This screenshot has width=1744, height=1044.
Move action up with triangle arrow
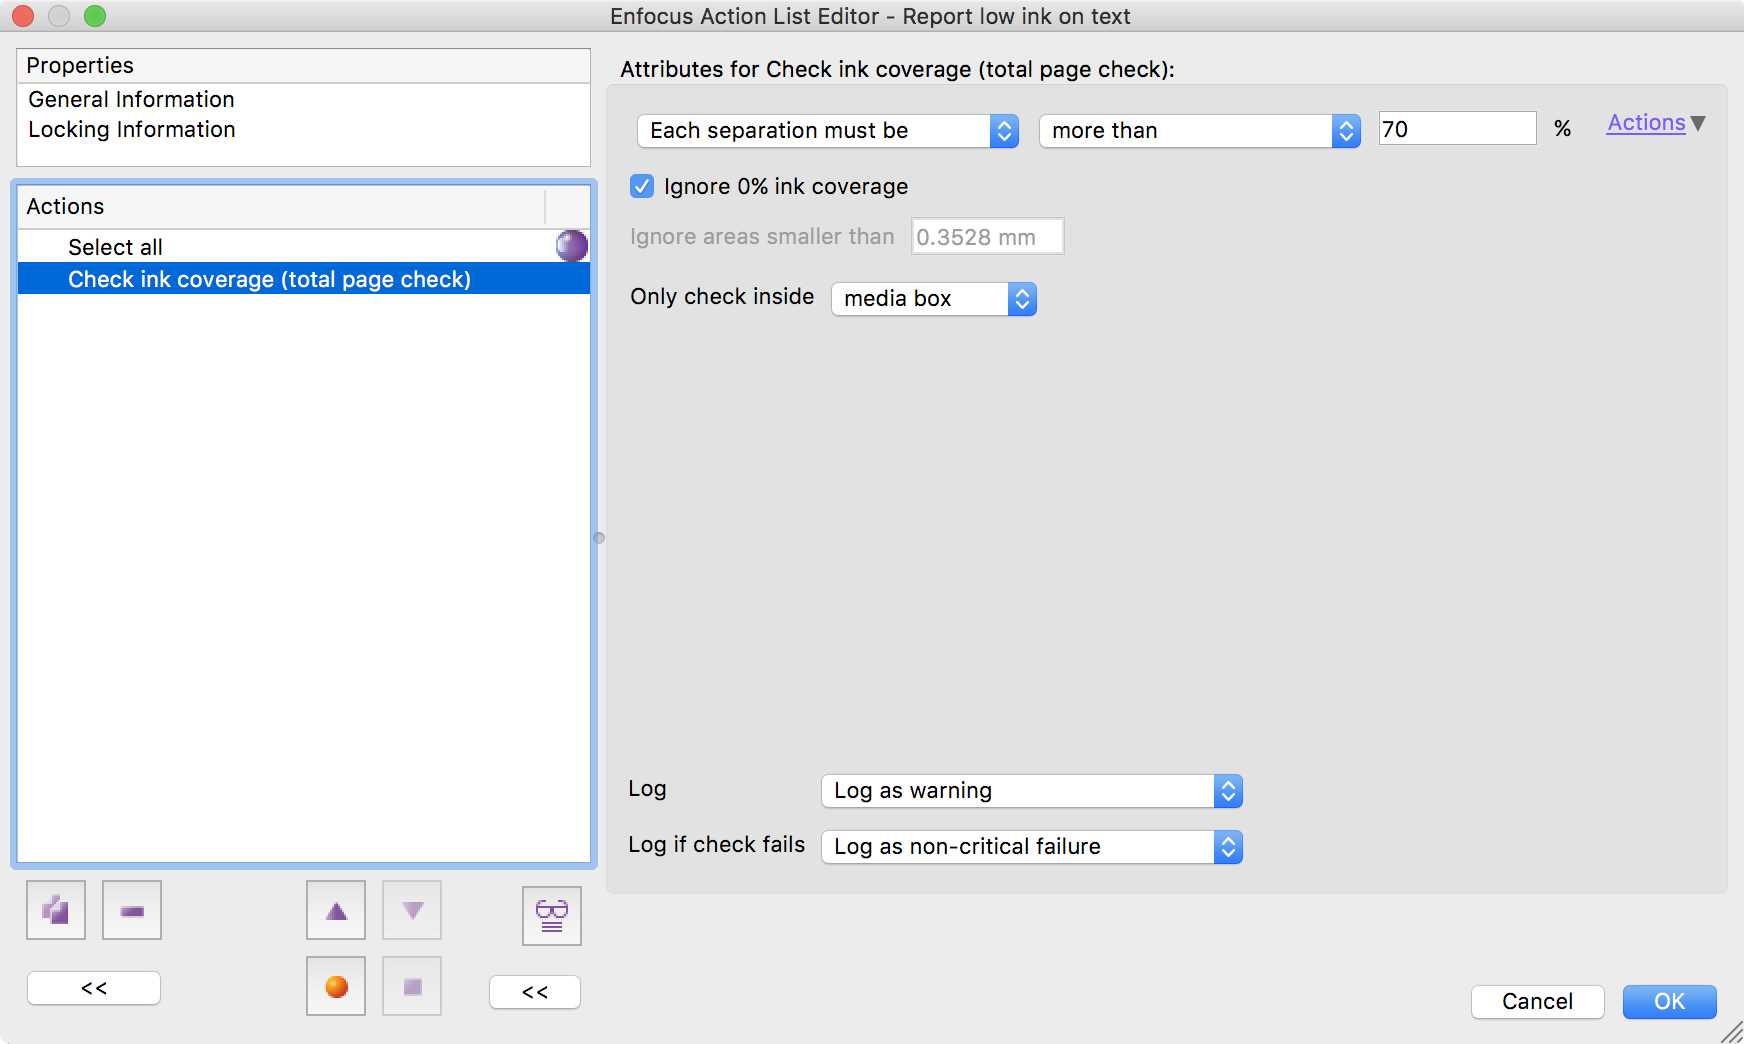pos(336,910)
